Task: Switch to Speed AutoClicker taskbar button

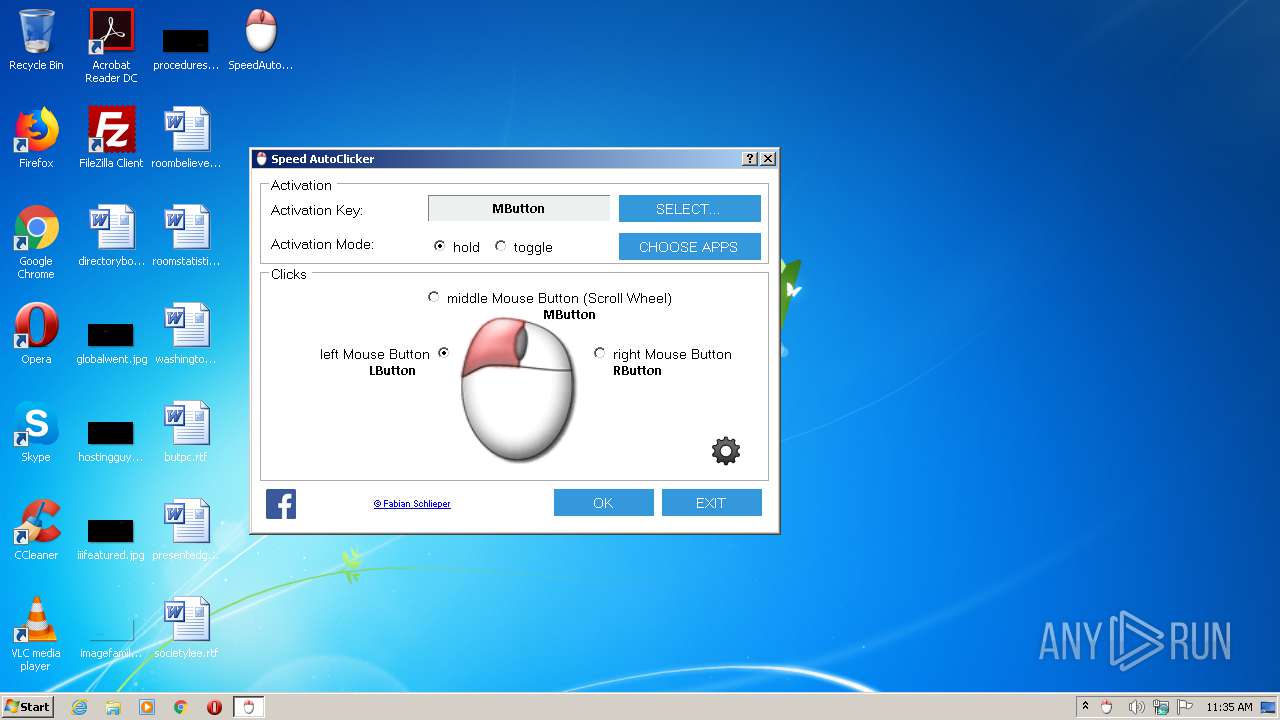Action: point(249,707)
